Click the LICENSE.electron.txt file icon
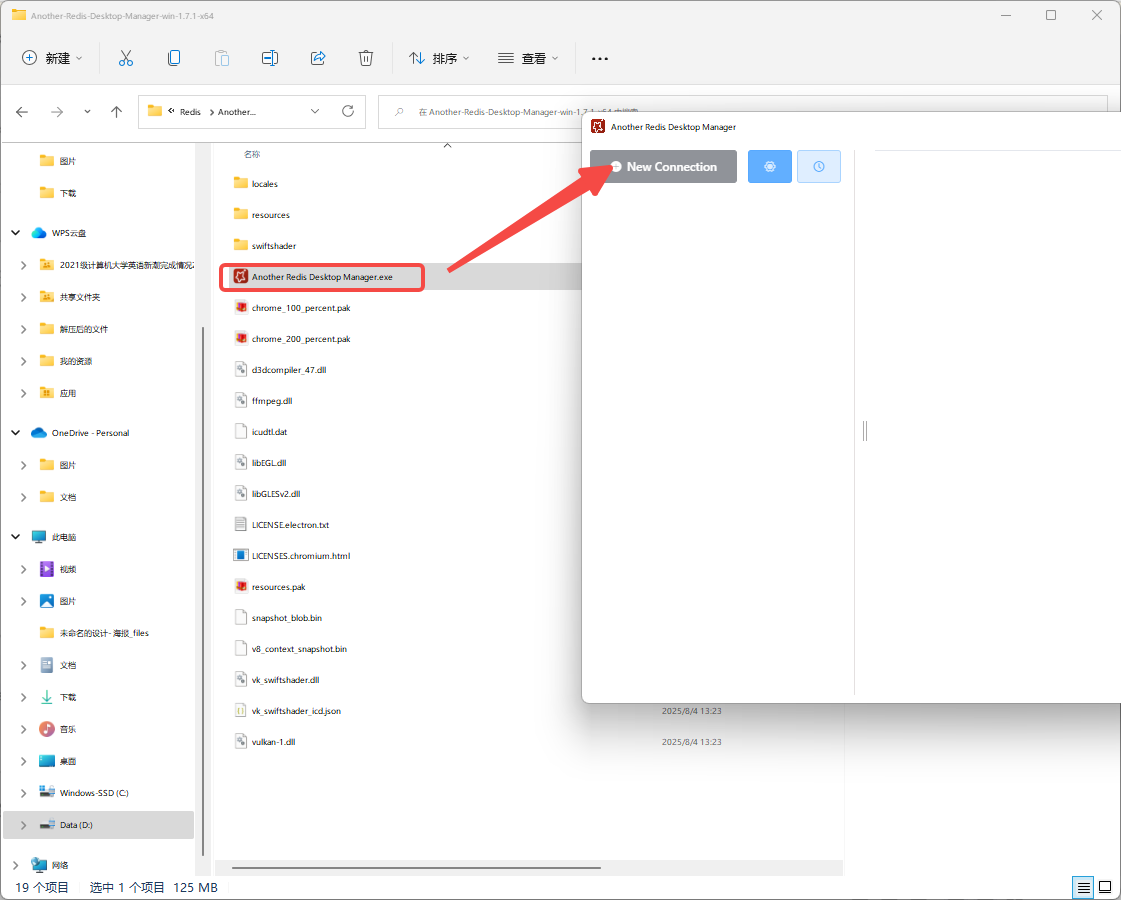This screenshot has width=1121, height=900. (x=241, y=525)
